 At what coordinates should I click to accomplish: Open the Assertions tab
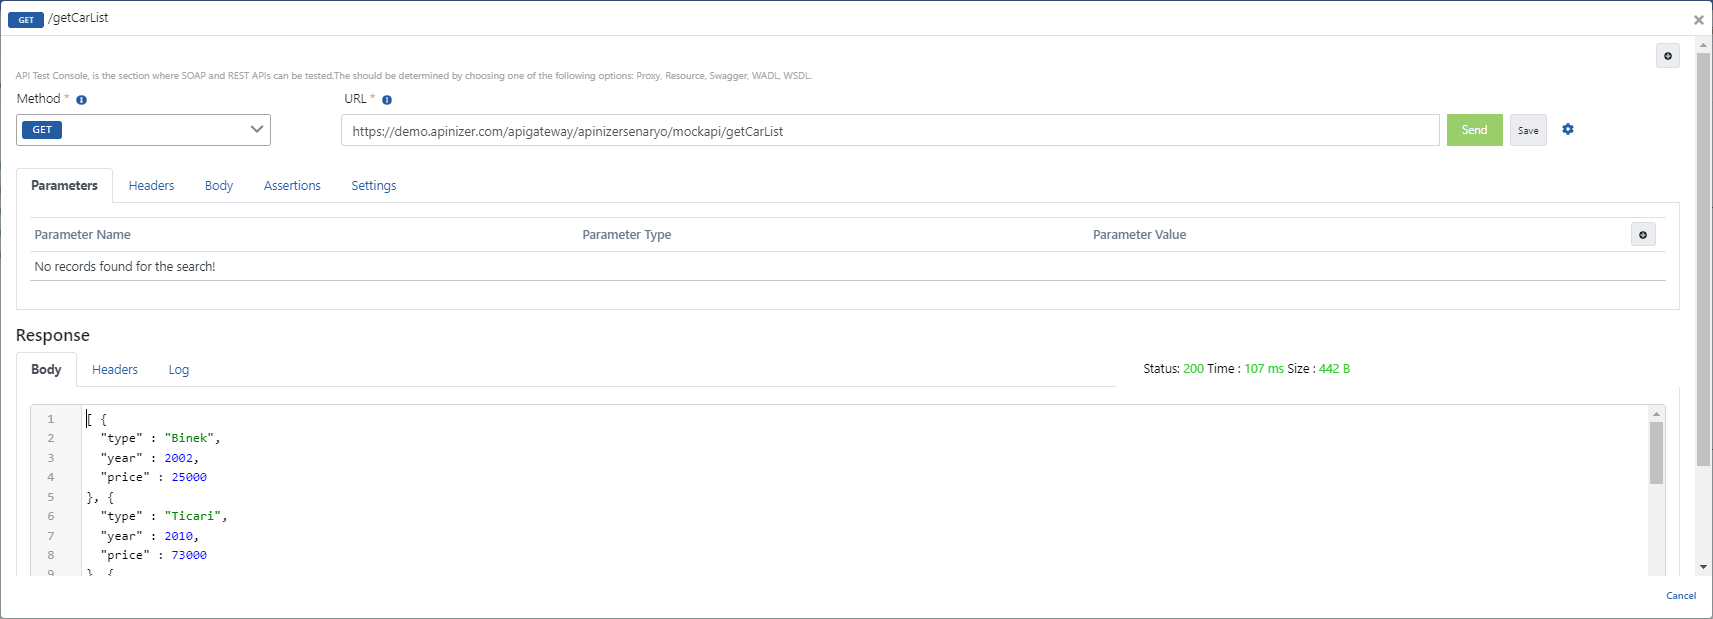(292, 186)
